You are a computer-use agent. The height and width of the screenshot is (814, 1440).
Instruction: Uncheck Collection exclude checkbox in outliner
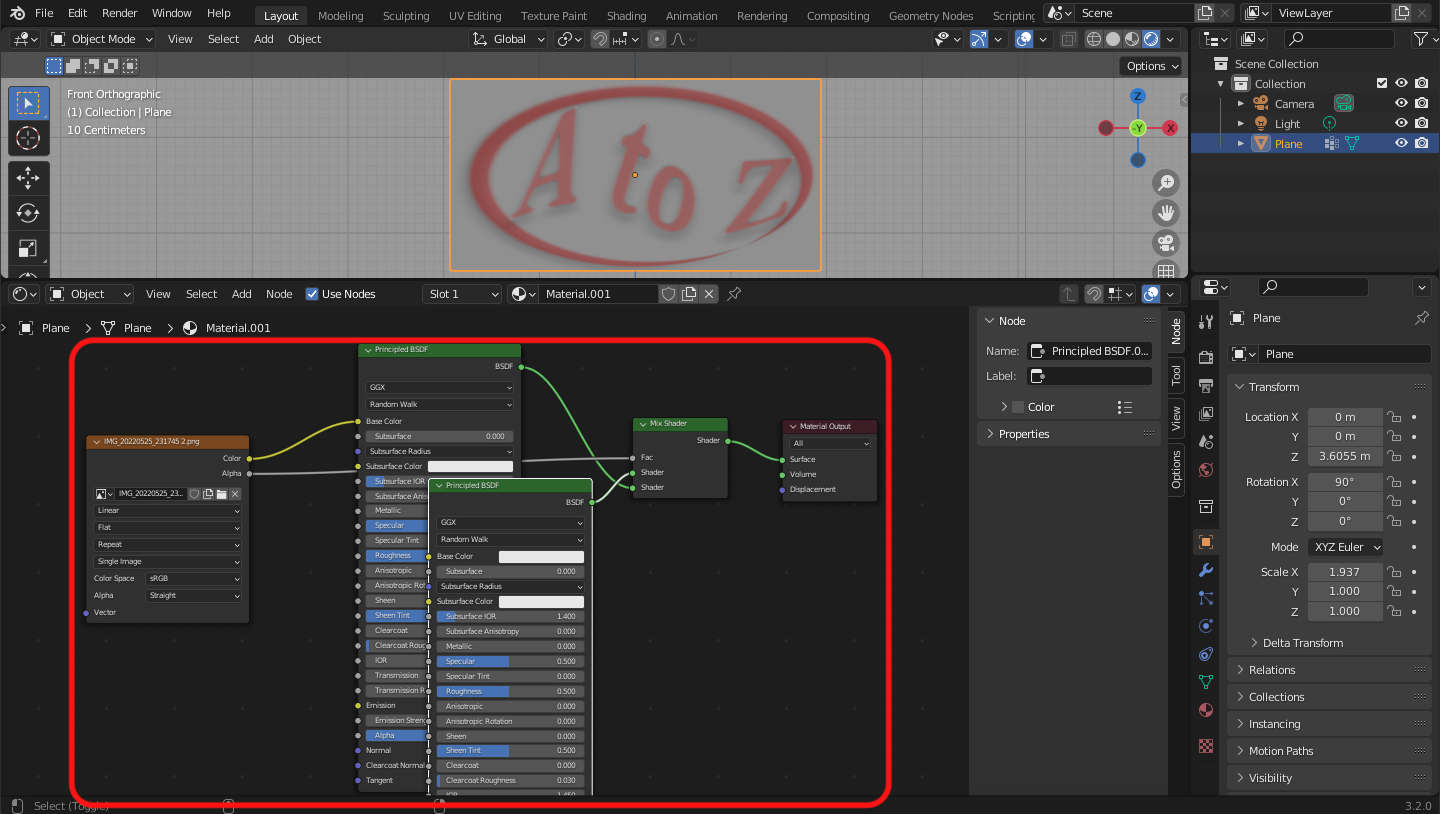[x=1382, y=84]
